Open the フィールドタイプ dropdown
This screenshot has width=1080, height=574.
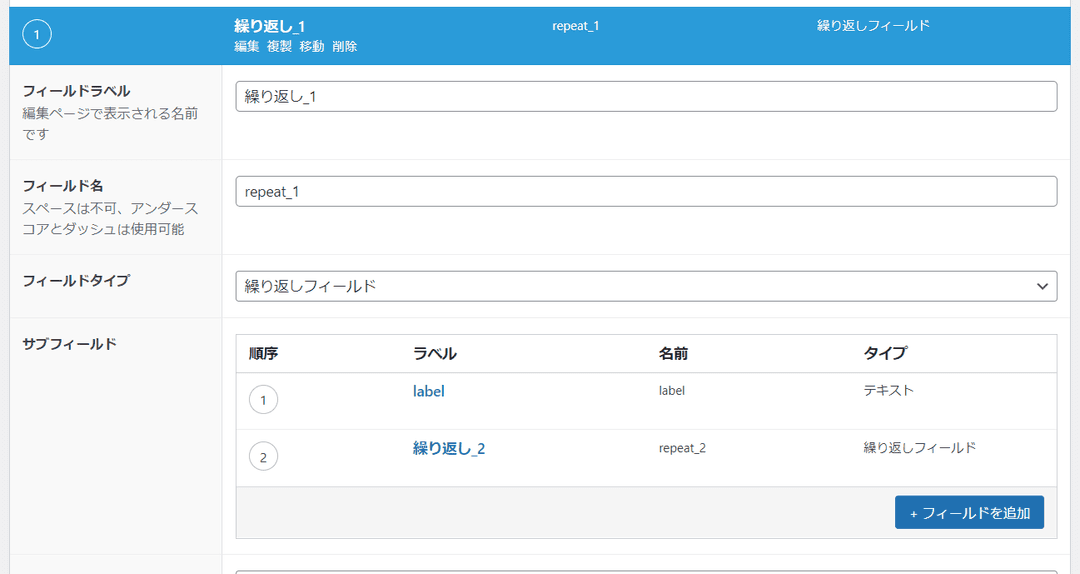coord(645,286)
